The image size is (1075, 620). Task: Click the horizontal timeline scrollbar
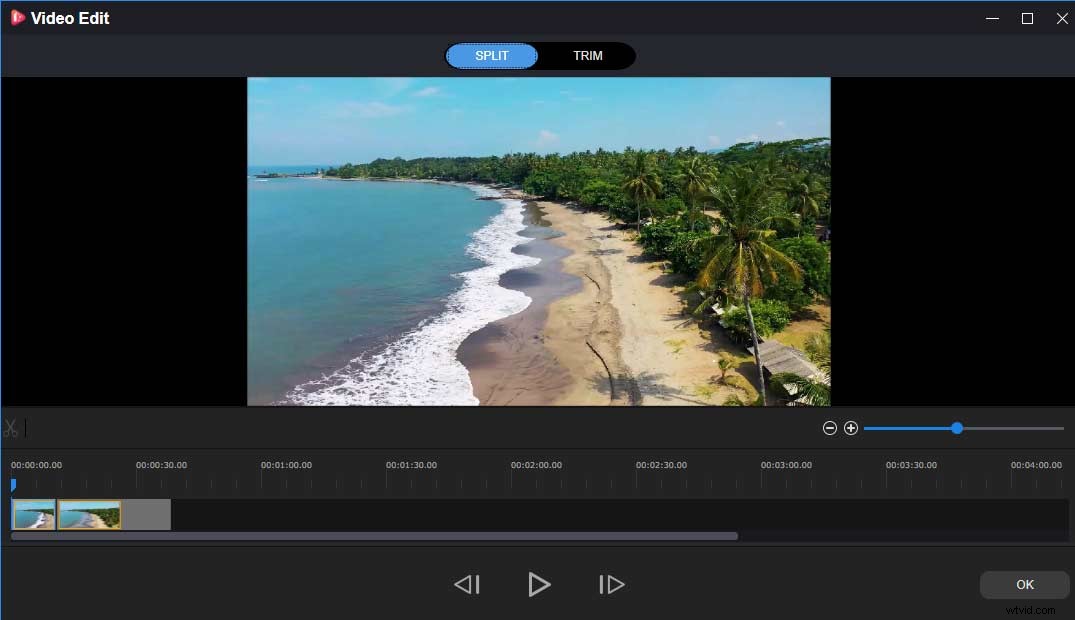click(x=373, y=535)
